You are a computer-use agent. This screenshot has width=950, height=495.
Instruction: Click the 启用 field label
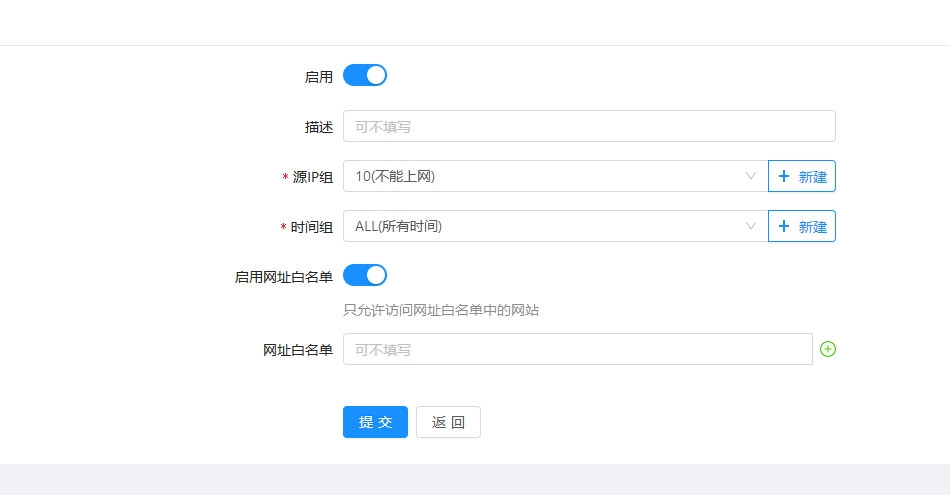coord(318,77)
